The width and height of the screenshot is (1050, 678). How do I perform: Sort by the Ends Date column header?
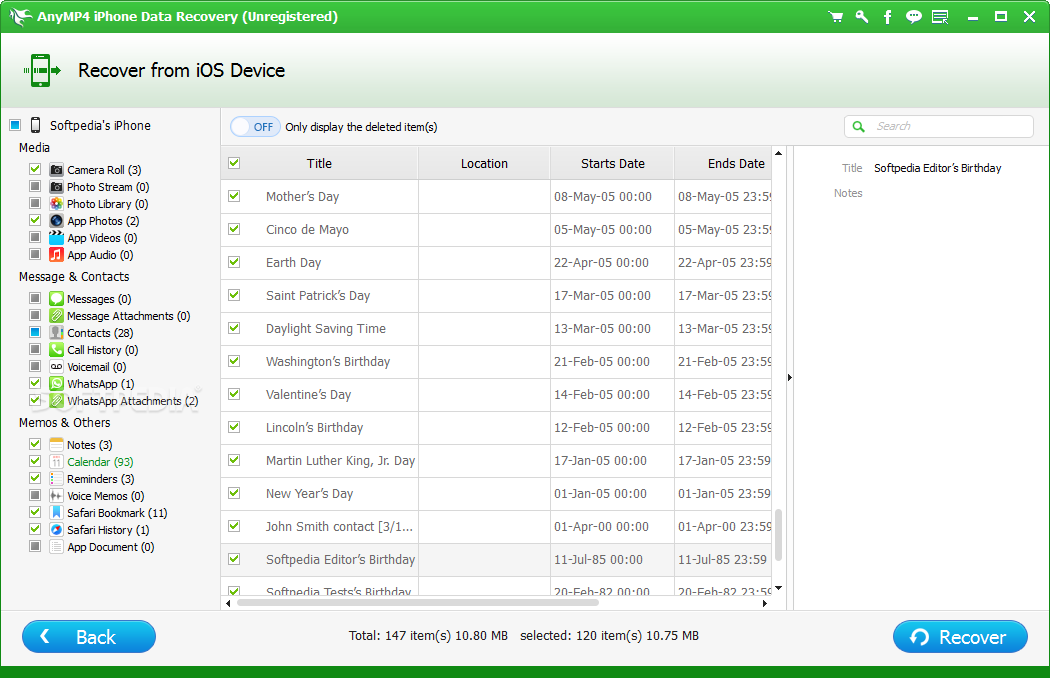[723, 163]
